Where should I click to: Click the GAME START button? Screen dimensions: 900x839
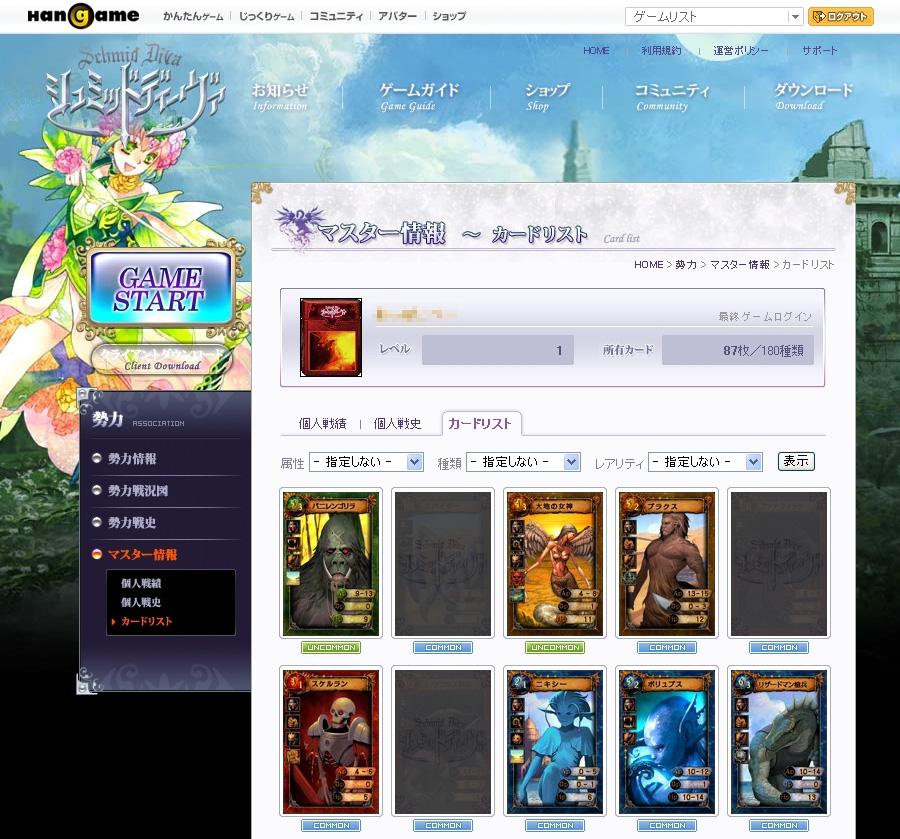point(161,288)
